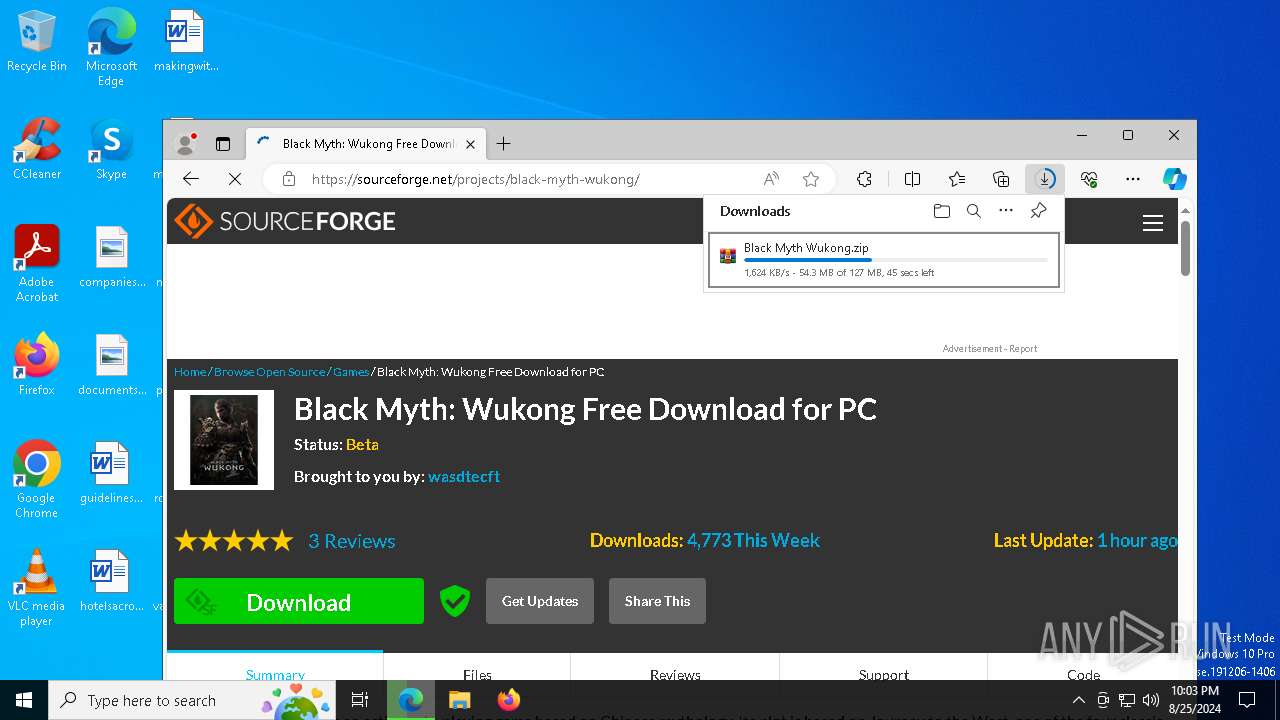
Task: Click the green security shield icon
Action: (x=455, y=601)
